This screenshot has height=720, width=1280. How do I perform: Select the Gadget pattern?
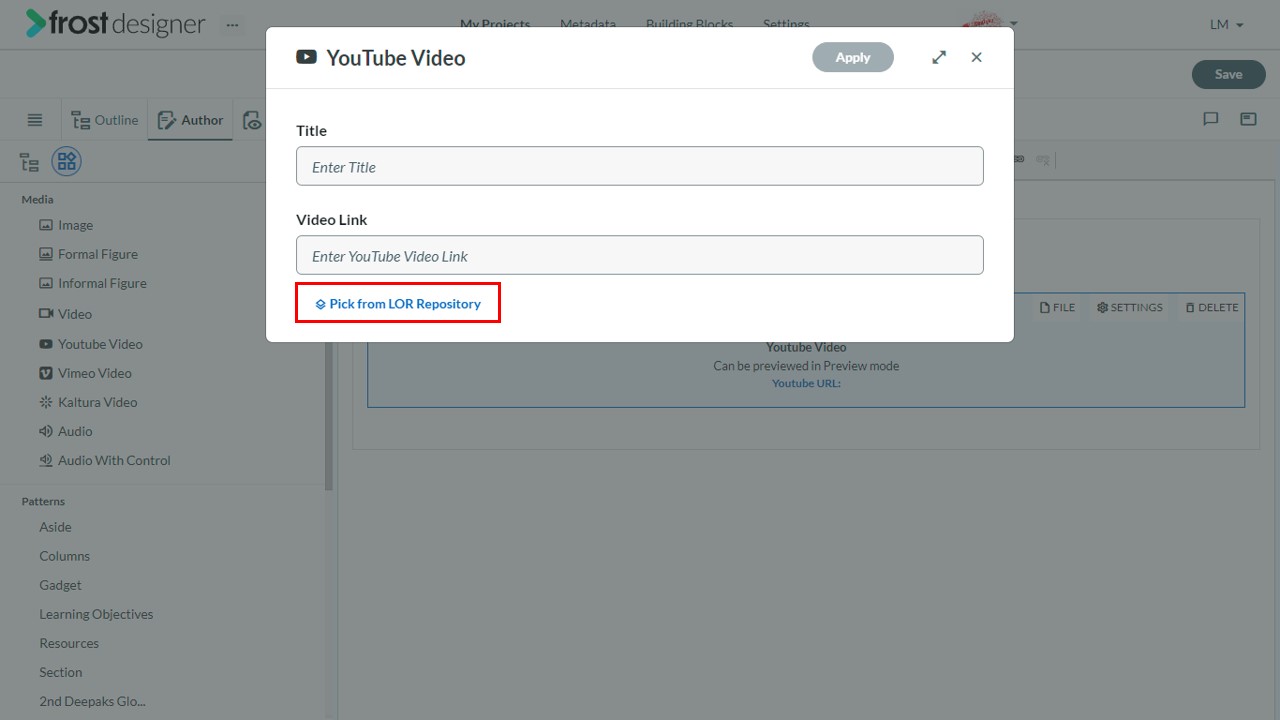(x=60, y=585)
